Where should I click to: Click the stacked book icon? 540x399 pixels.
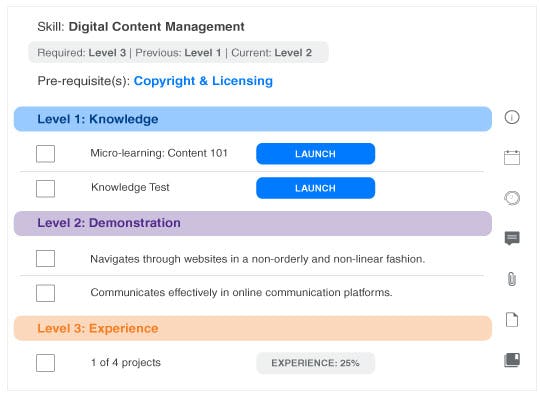point(512,360)
